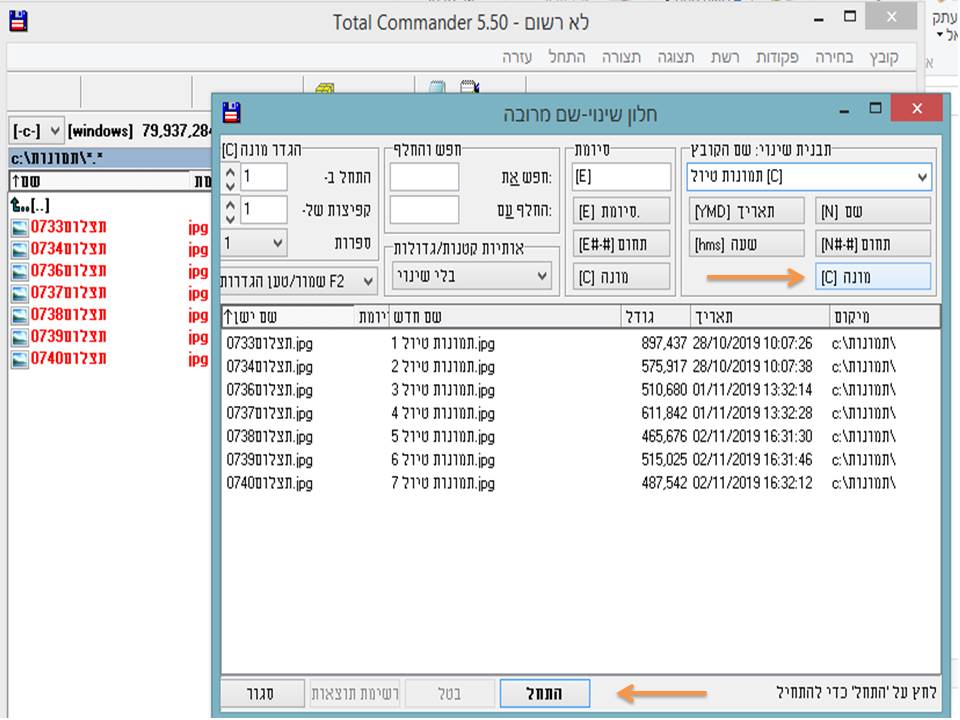960x720 pixels.
Task: Click the '[E#-#] תחום' extension range button
Action: tap(621, 244)
